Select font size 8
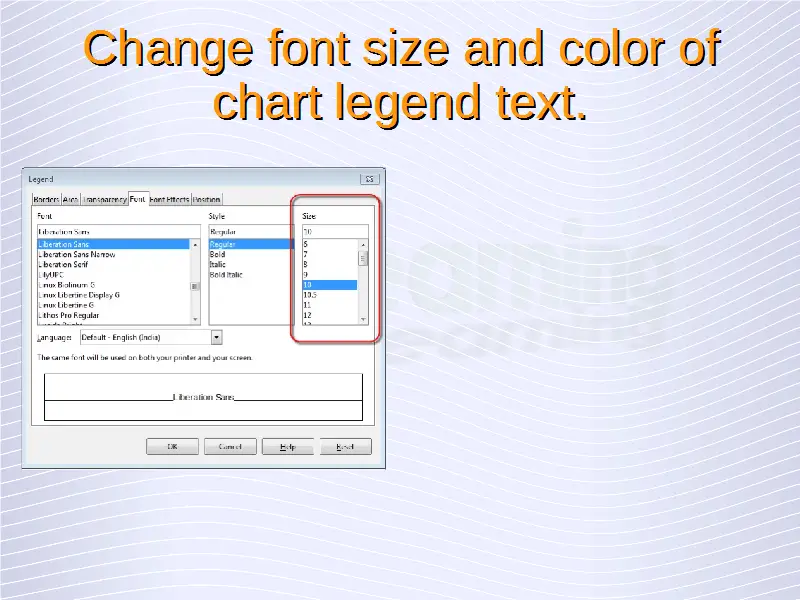 click(306, 265)
